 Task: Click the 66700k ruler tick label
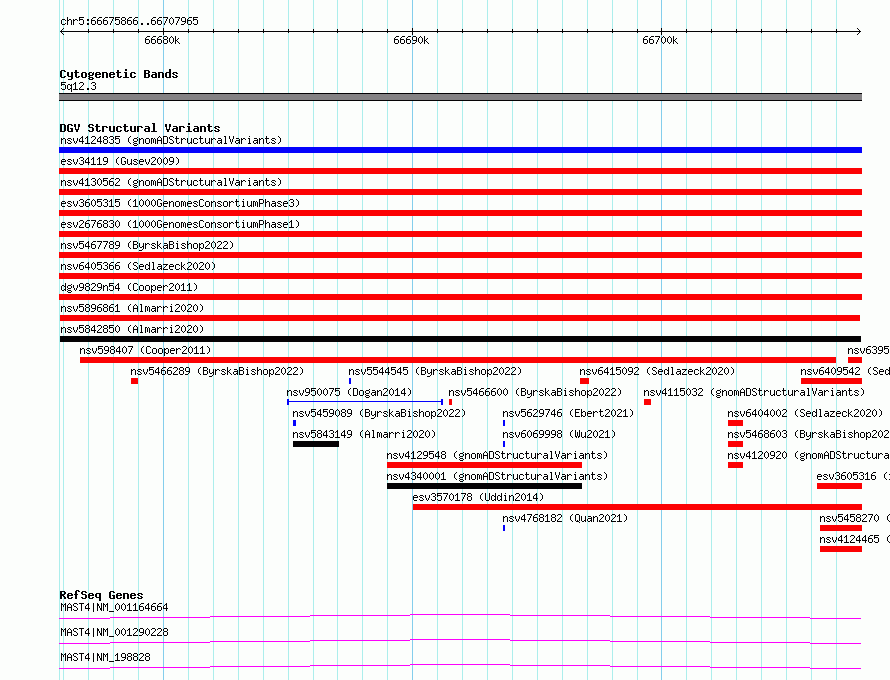pos(660,40)
